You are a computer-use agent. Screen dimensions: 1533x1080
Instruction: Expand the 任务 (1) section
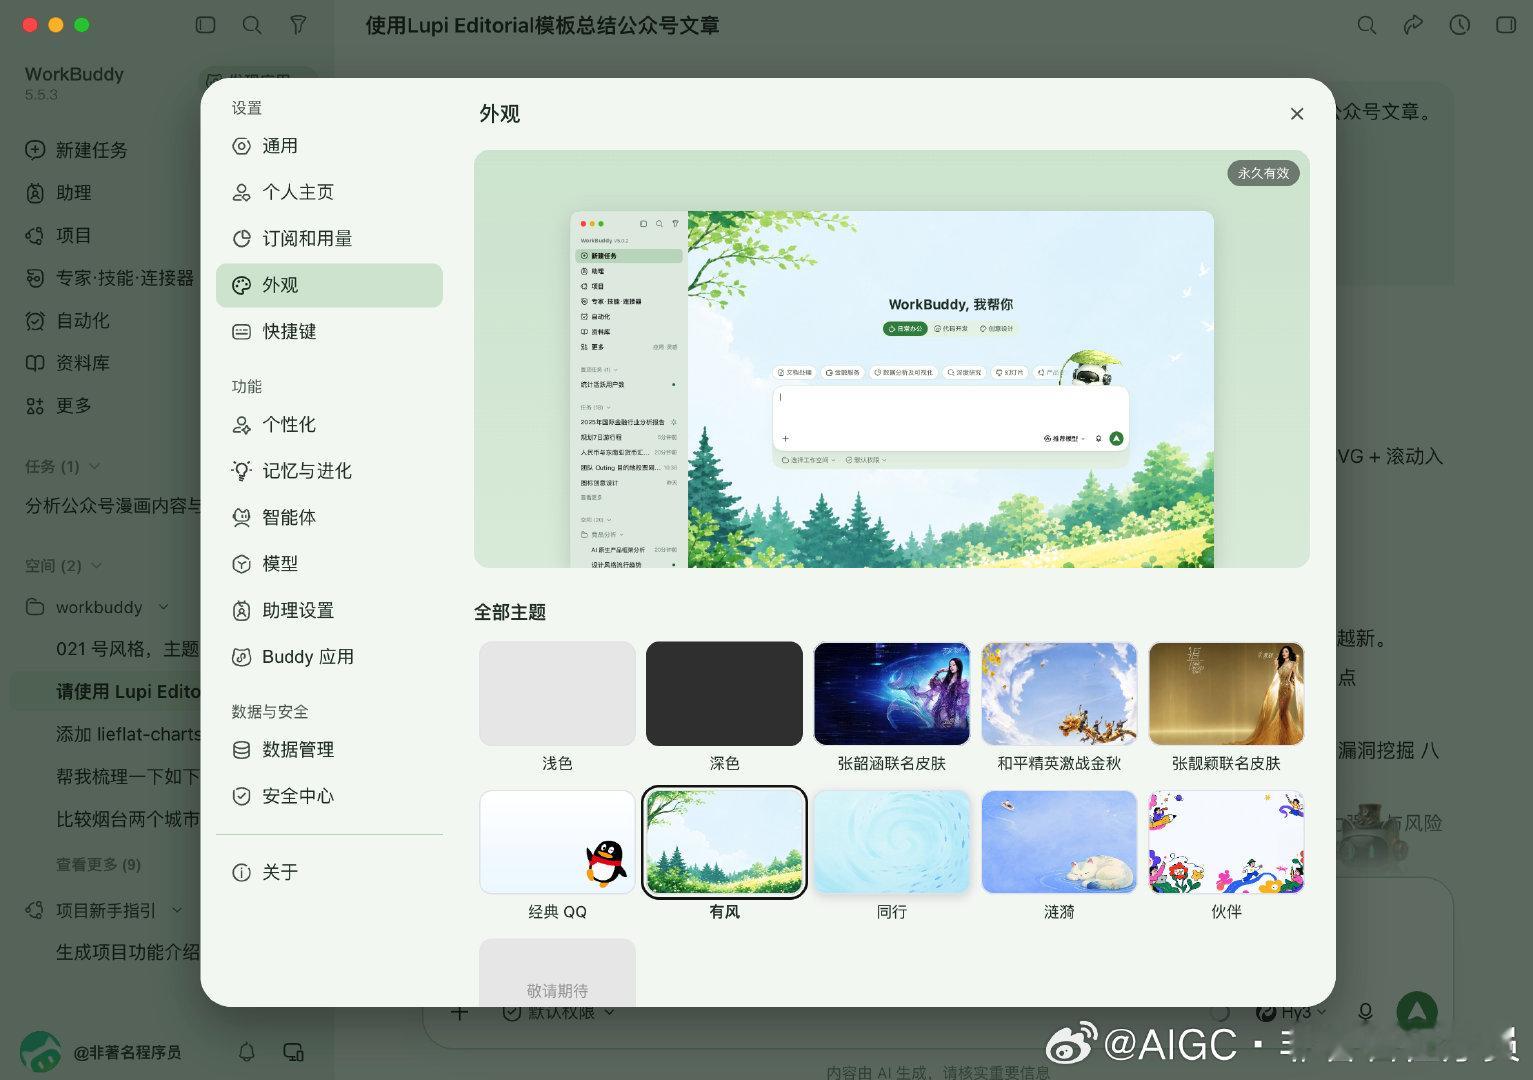[95, 466]
